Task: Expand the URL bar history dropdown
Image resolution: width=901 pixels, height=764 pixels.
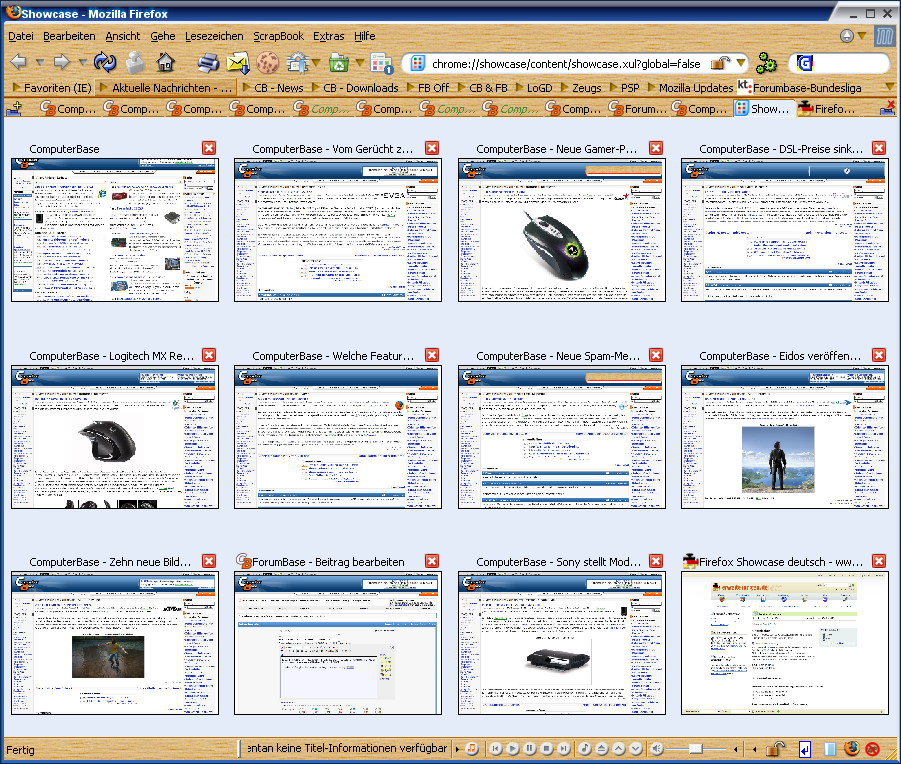Action: pos(741,63)
